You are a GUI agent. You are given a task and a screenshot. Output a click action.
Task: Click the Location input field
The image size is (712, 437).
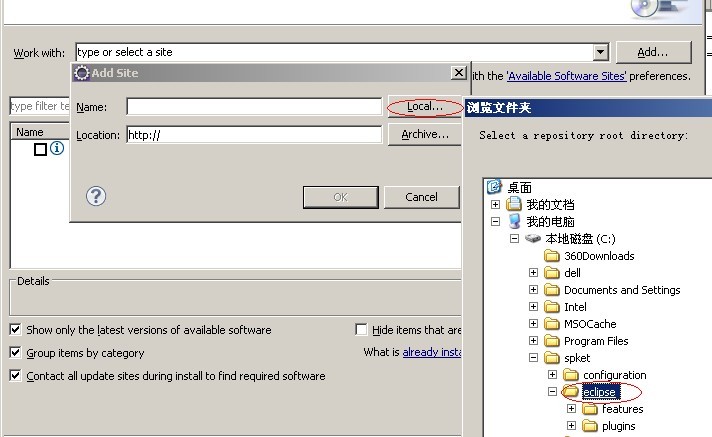click(253, 135)
